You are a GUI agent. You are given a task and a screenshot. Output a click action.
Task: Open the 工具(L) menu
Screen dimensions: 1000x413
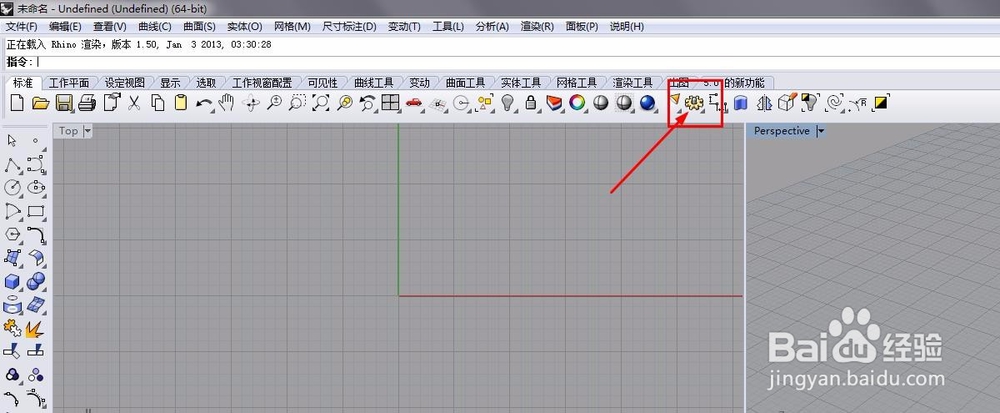point(448,26)
